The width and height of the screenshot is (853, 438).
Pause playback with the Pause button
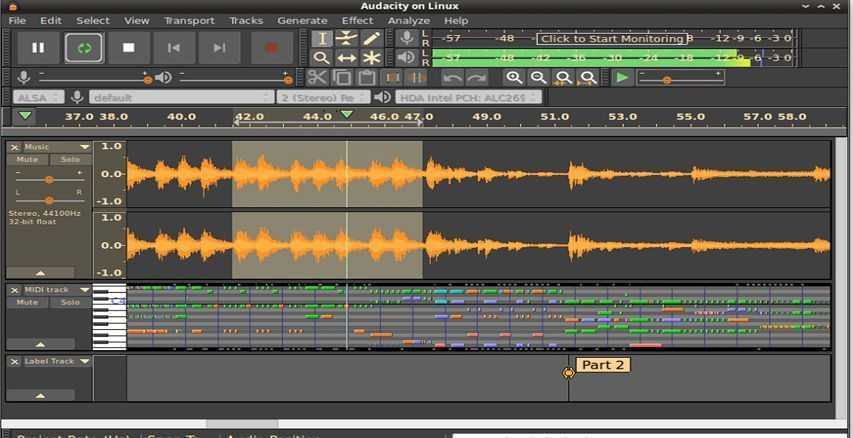(x=38, y=48)
